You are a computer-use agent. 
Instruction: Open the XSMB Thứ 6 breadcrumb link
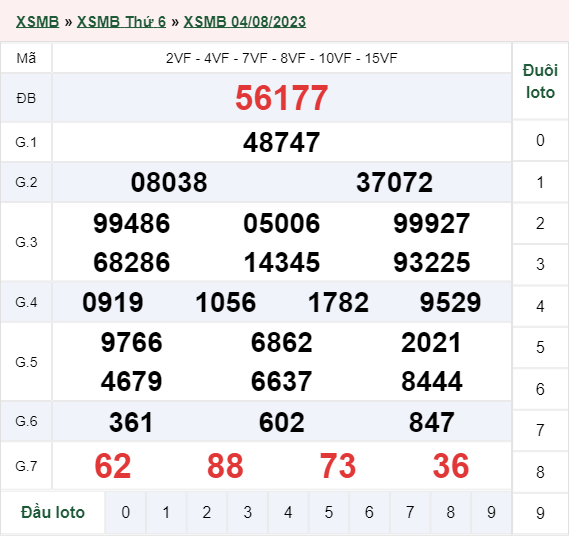(x=121, y=22)
